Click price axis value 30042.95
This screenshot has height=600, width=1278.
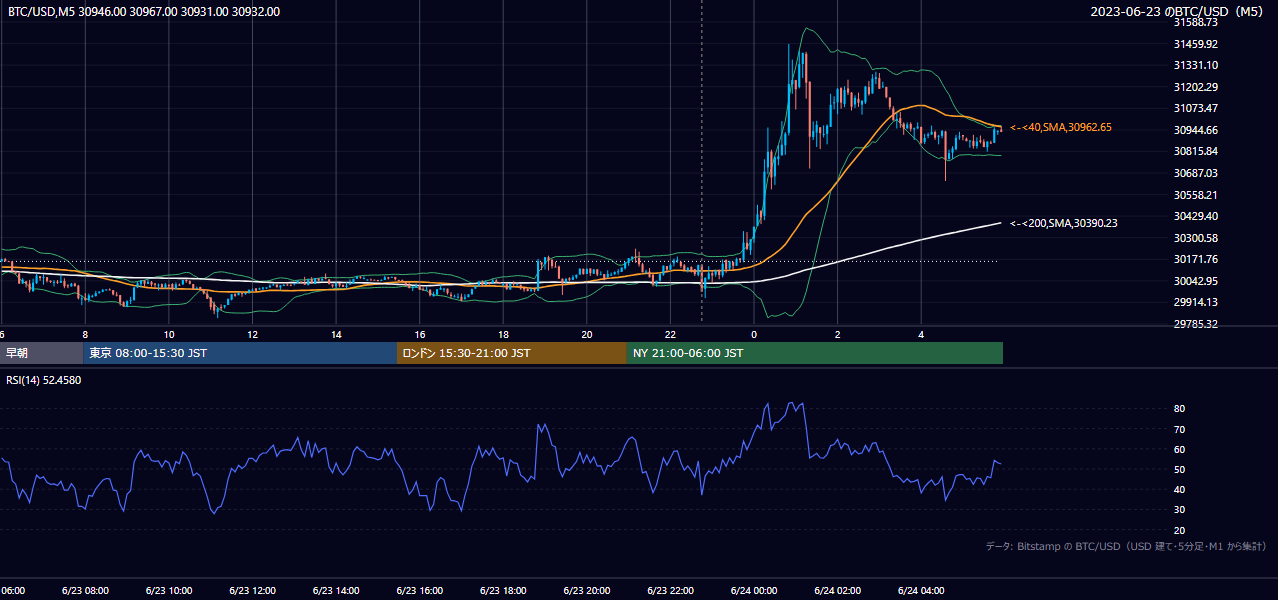pos(1195,281)
